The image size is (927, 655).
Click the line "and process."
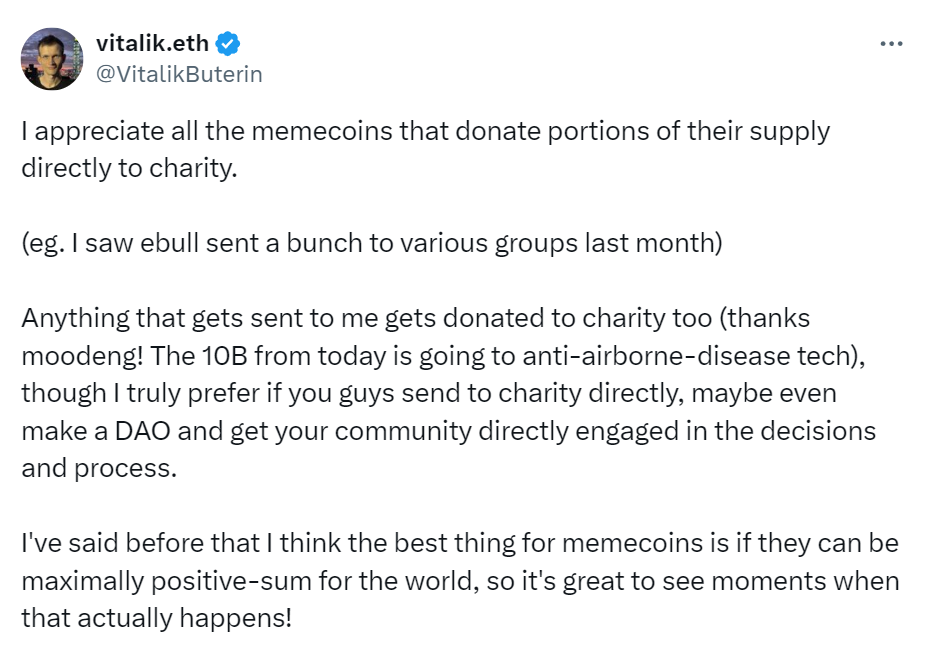click(99, 469)
